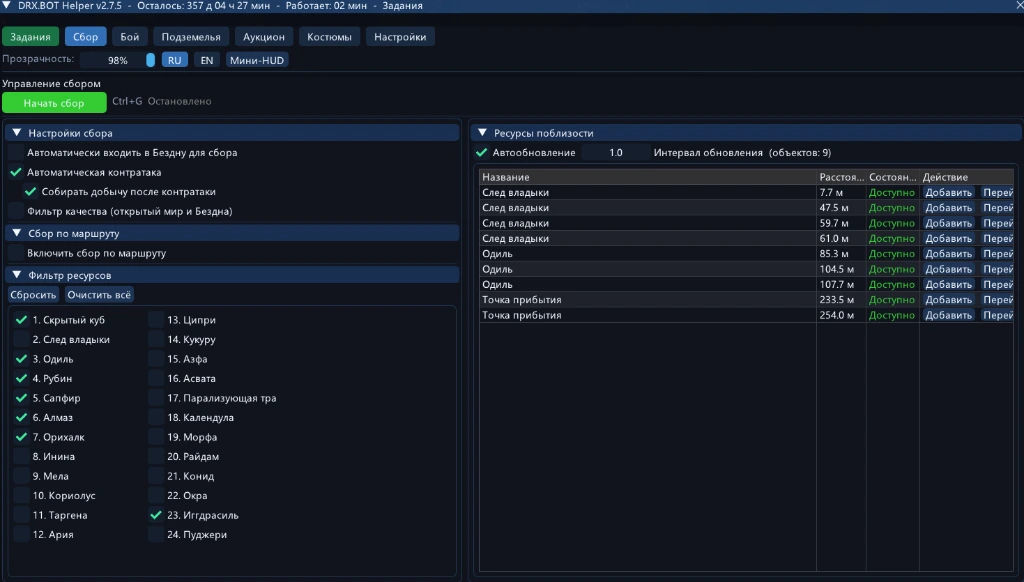Collapse the Ресурсы поблизости panel
This screenshot has width=1024, height=582.
pos(483,133)
